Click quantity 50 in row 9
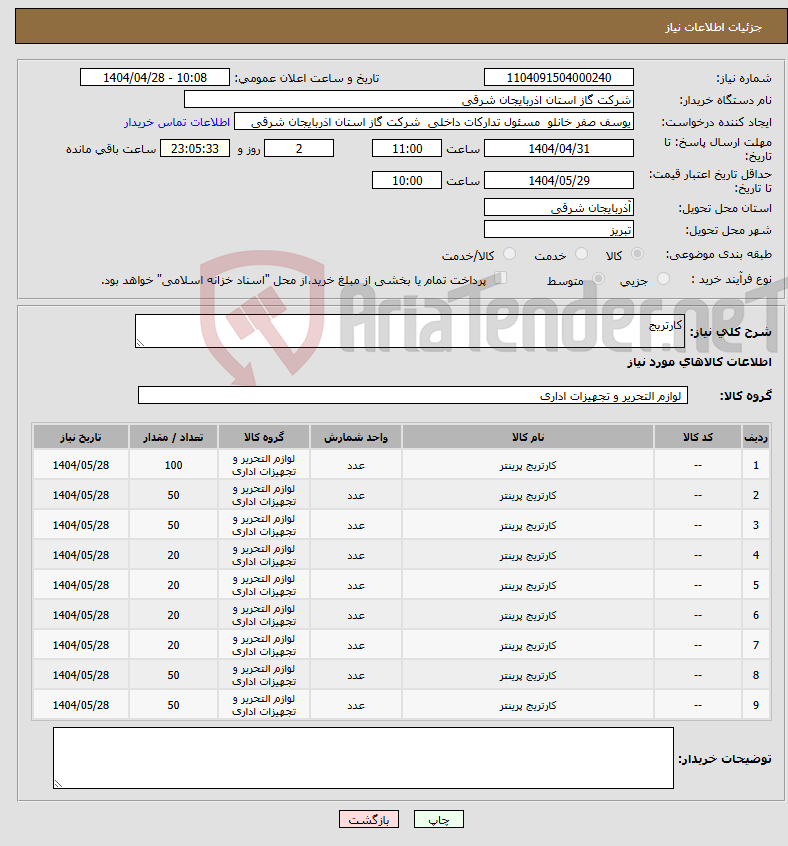Screen dimensions: 788x846 (x=173, y=705)
